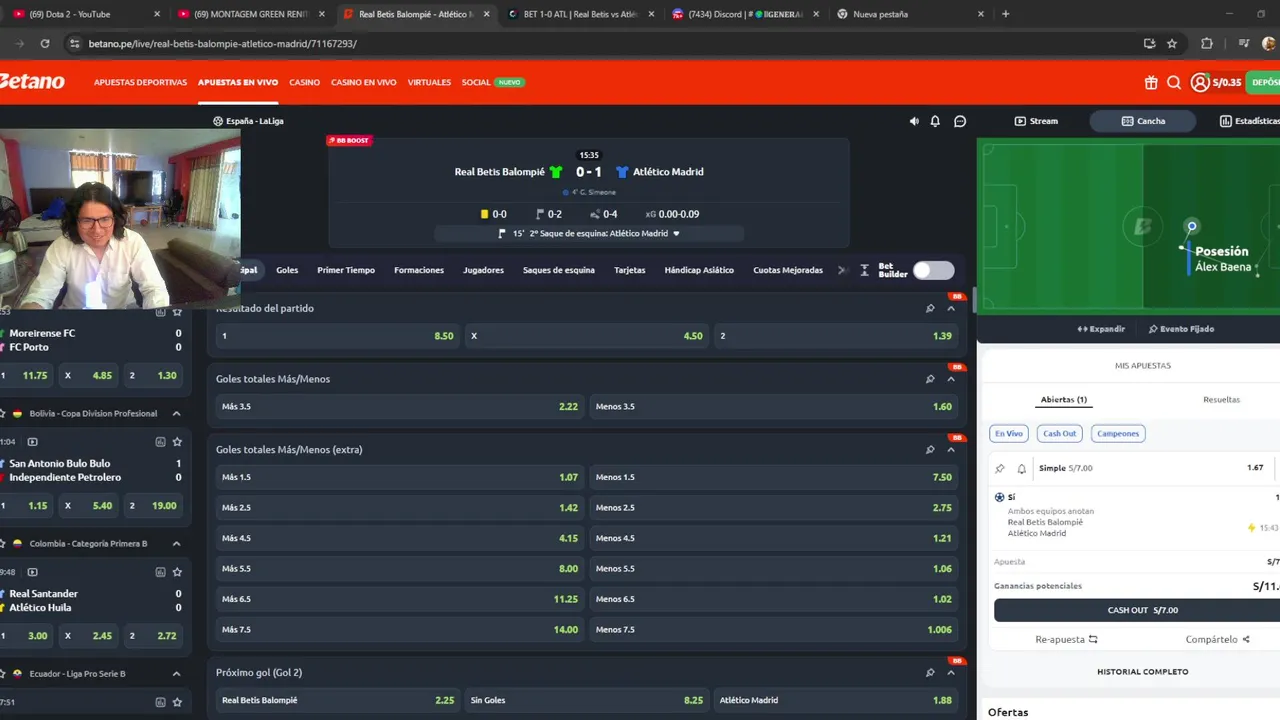Open the user account profile icon

click(1200, 83)
